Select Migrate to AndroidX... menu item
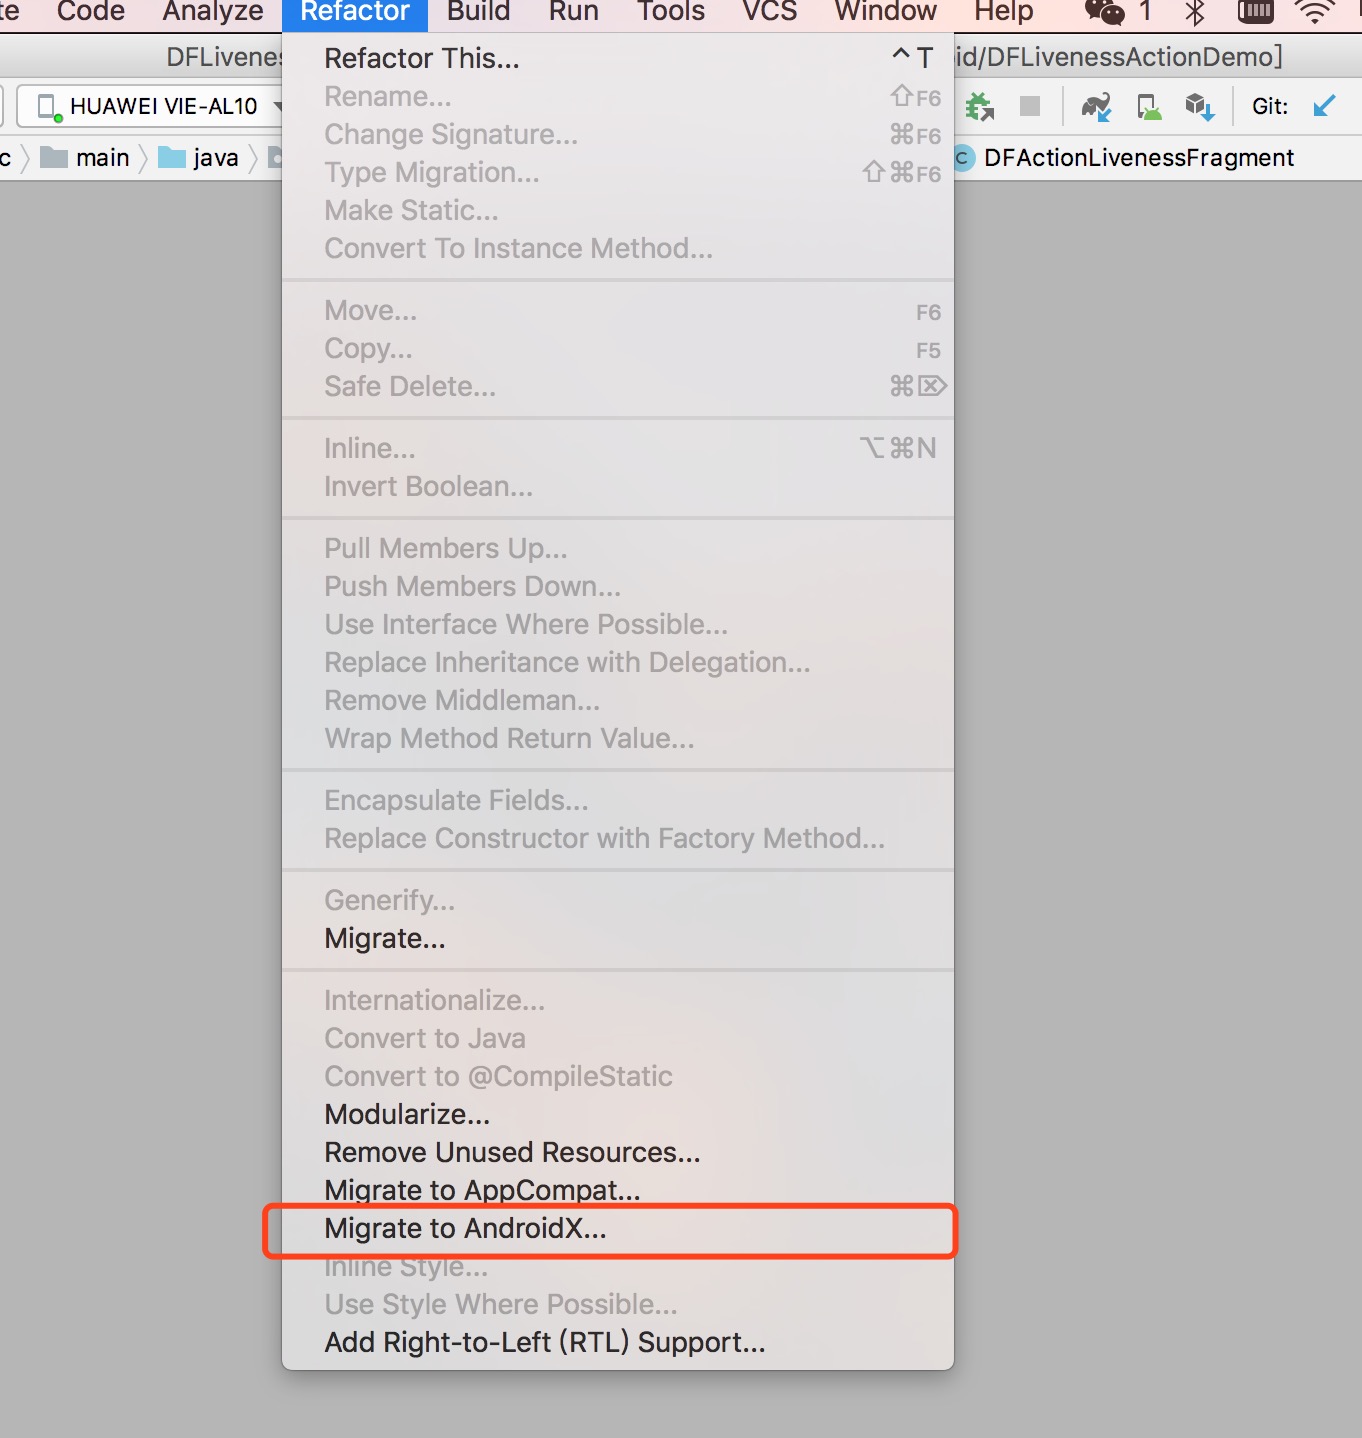This screenshot has height=1438, width=1362. point(465,1228)
